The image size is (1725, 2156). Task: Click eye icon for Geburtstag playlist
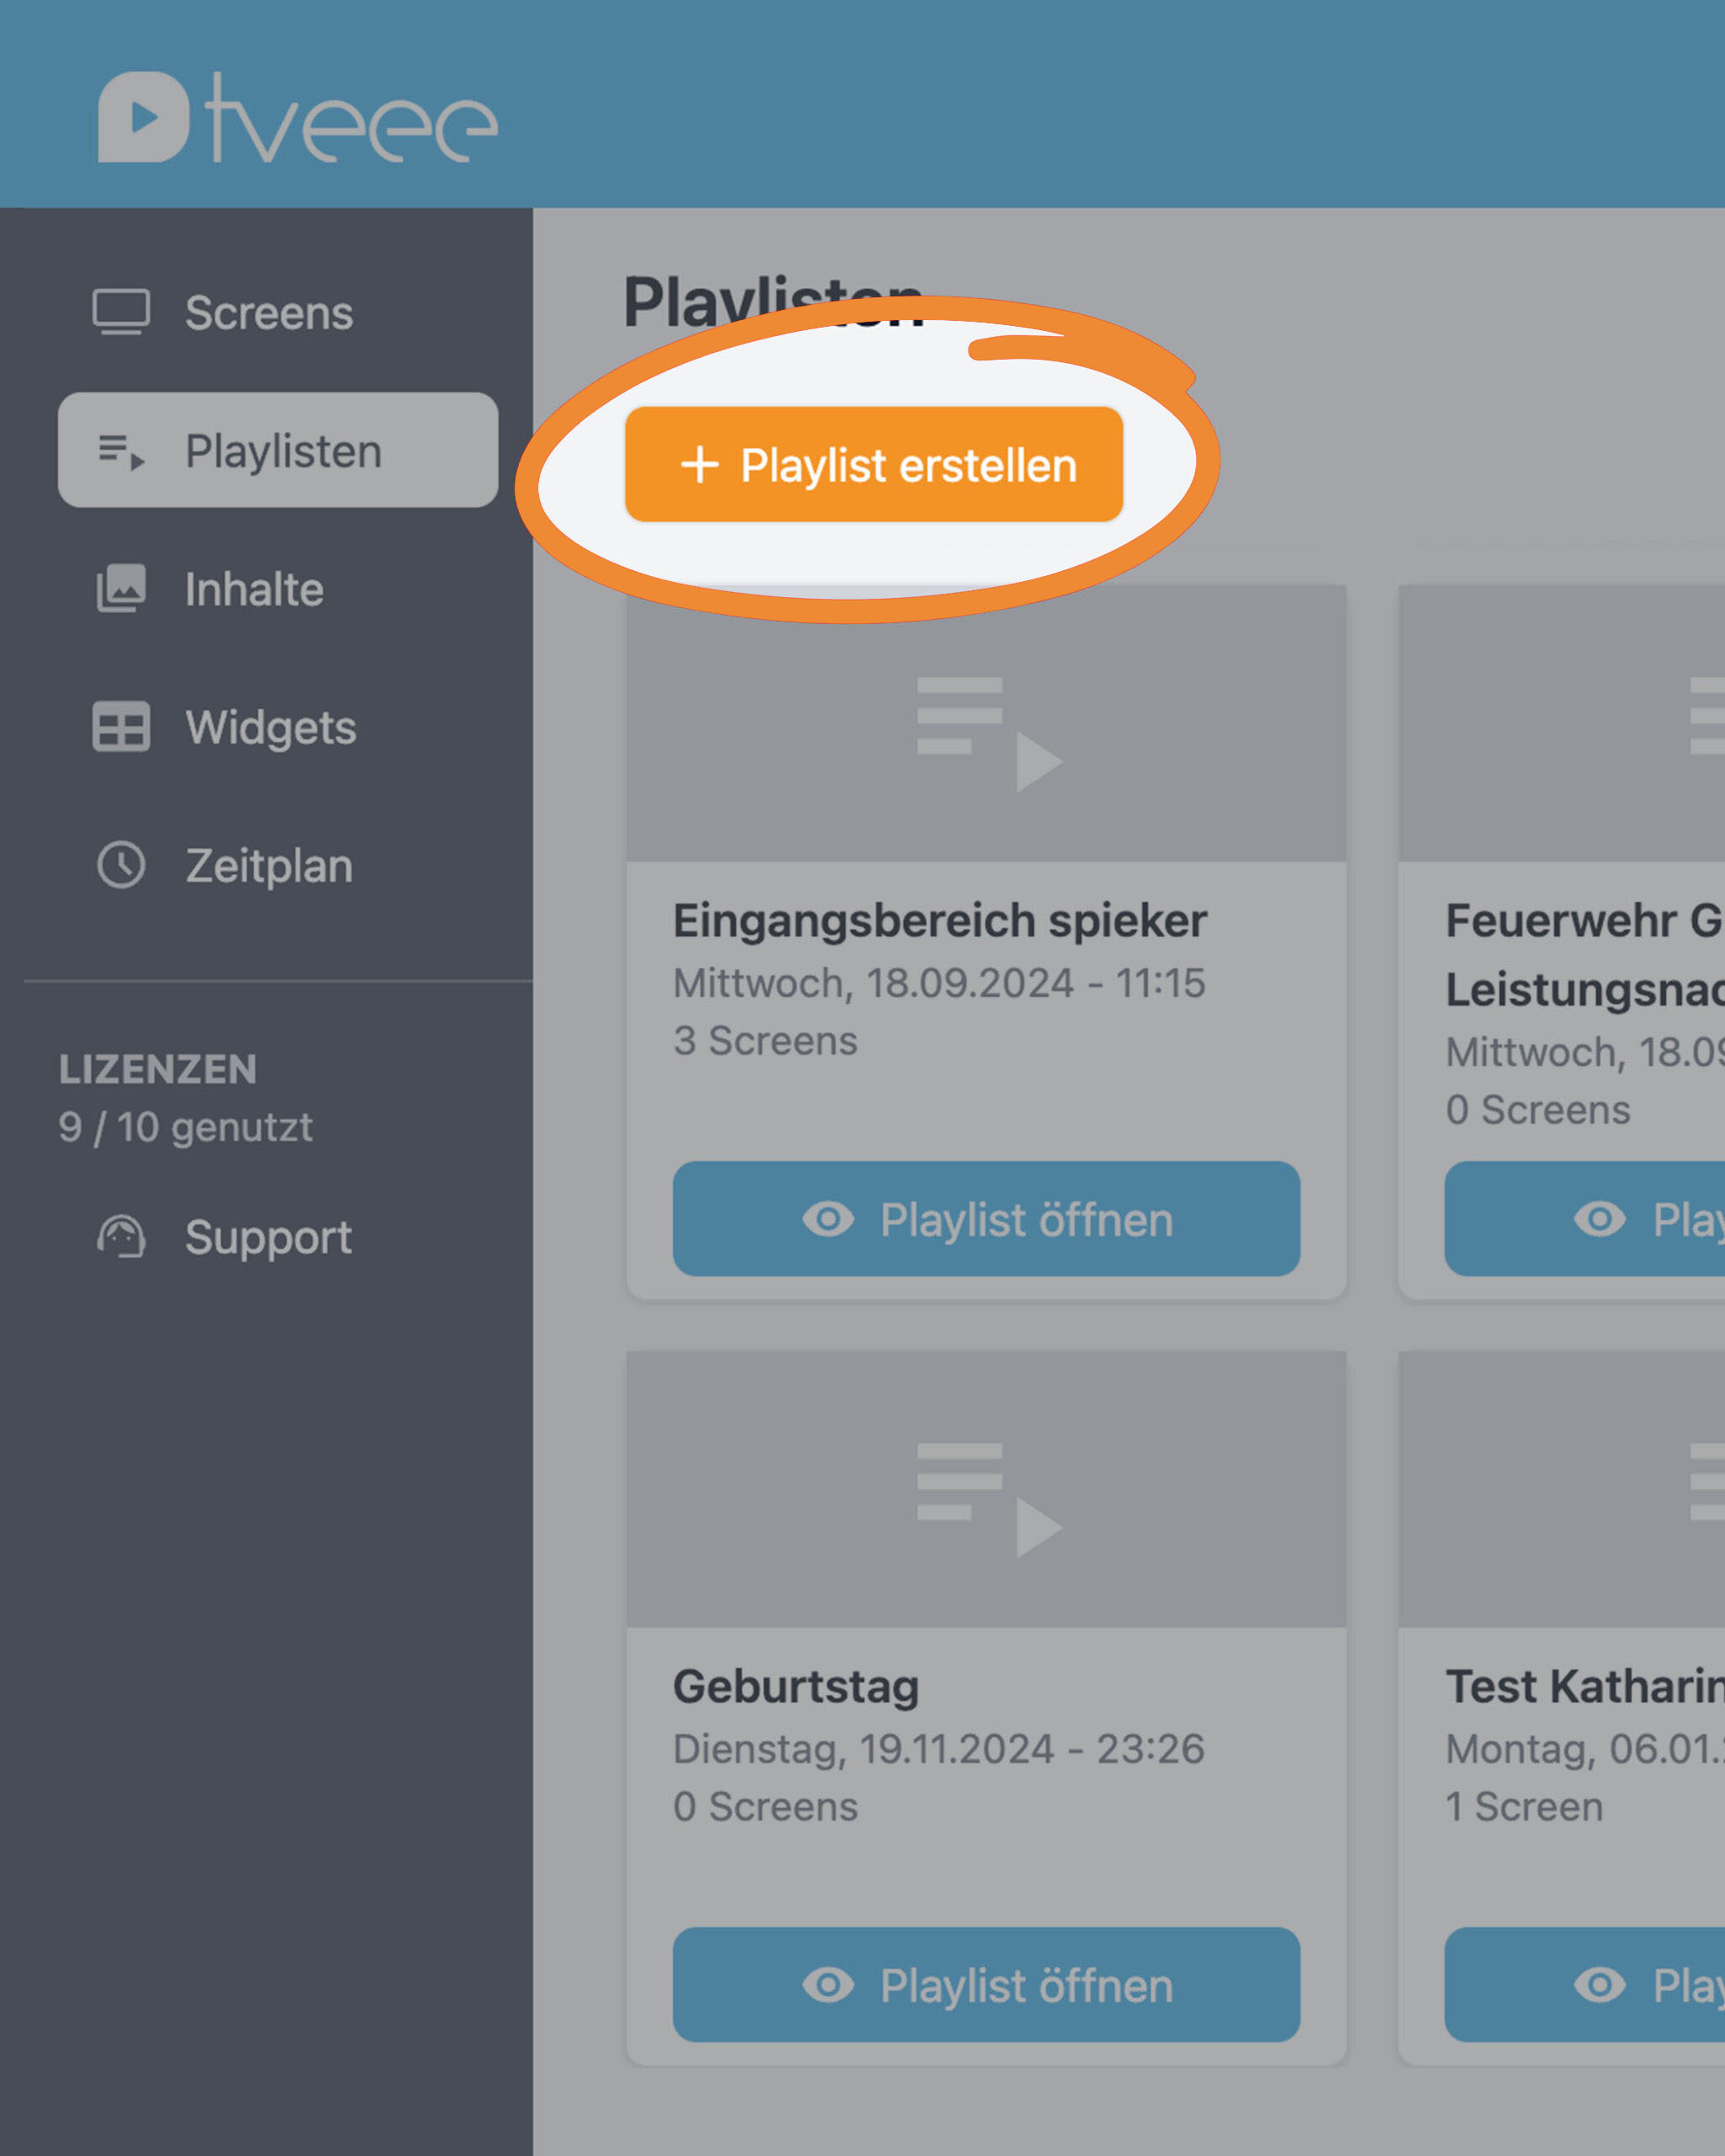(x=828, y=1985)
